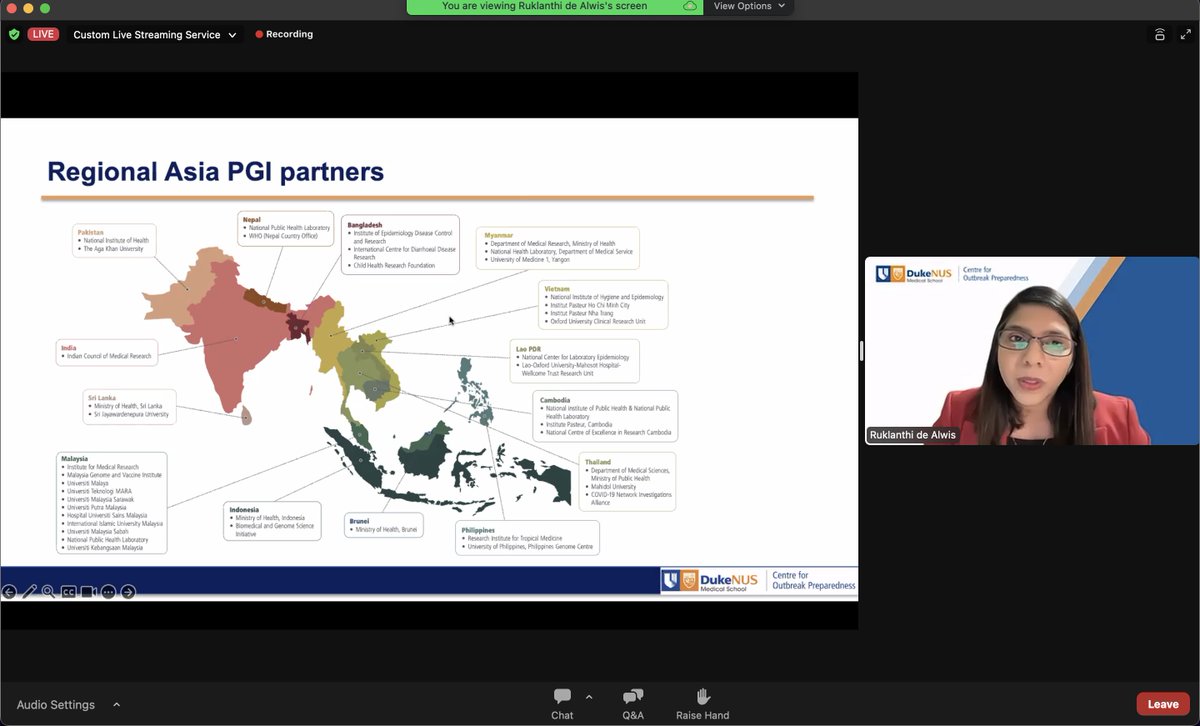
Task: Go to next slide arrow
Action: pyautogui.click(x=128, y=592)
